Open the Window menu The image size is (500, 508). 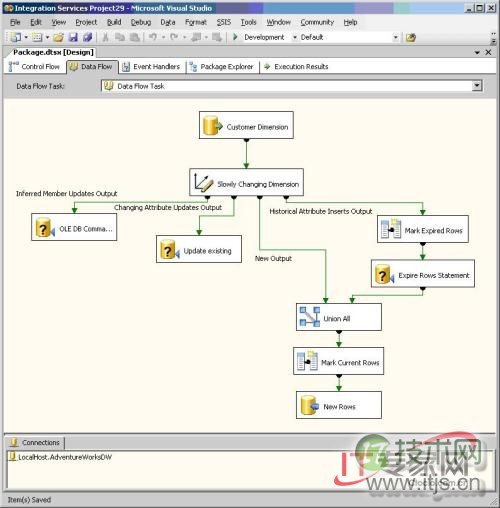278,22
